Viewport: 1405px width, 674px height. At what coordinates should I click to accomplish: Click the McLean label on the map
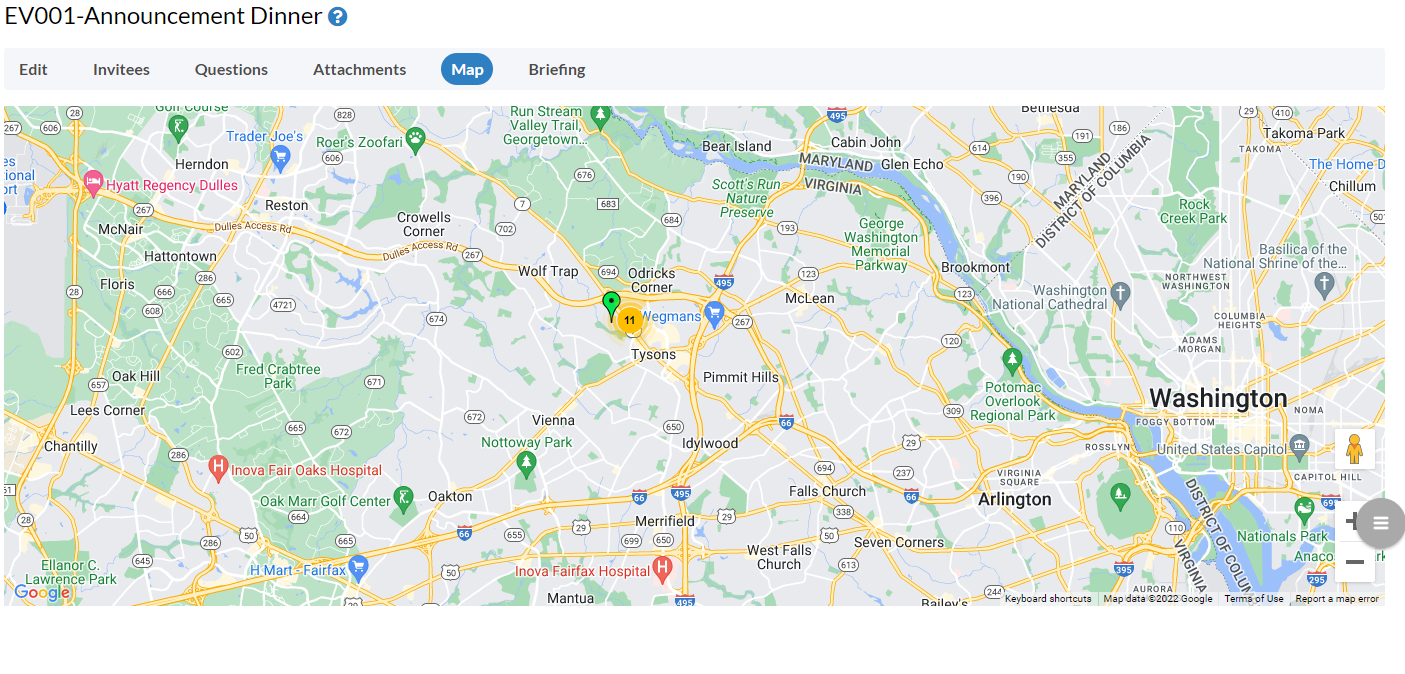(810, 298)
